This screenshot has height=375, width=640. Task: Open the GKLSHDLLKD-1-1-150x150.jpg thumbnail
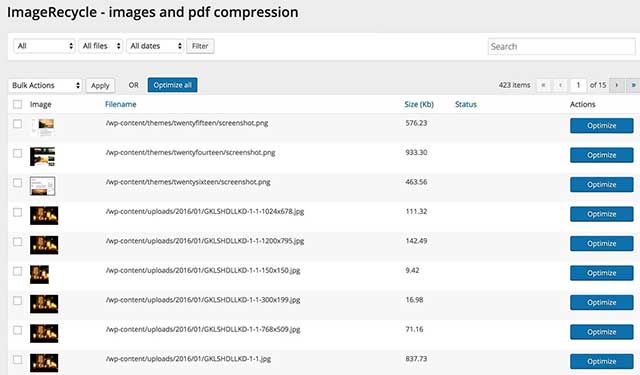(40, 275)
